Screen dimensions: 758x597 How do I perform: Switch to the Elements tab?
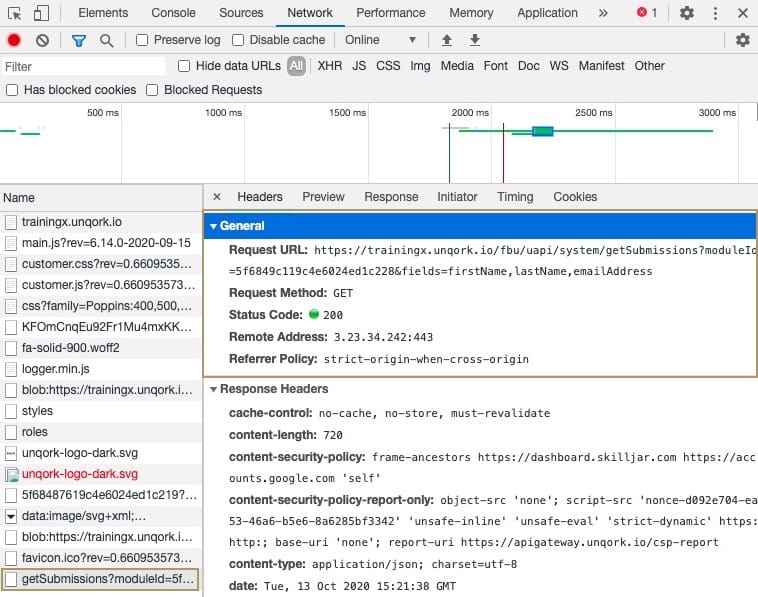[103, 13]
